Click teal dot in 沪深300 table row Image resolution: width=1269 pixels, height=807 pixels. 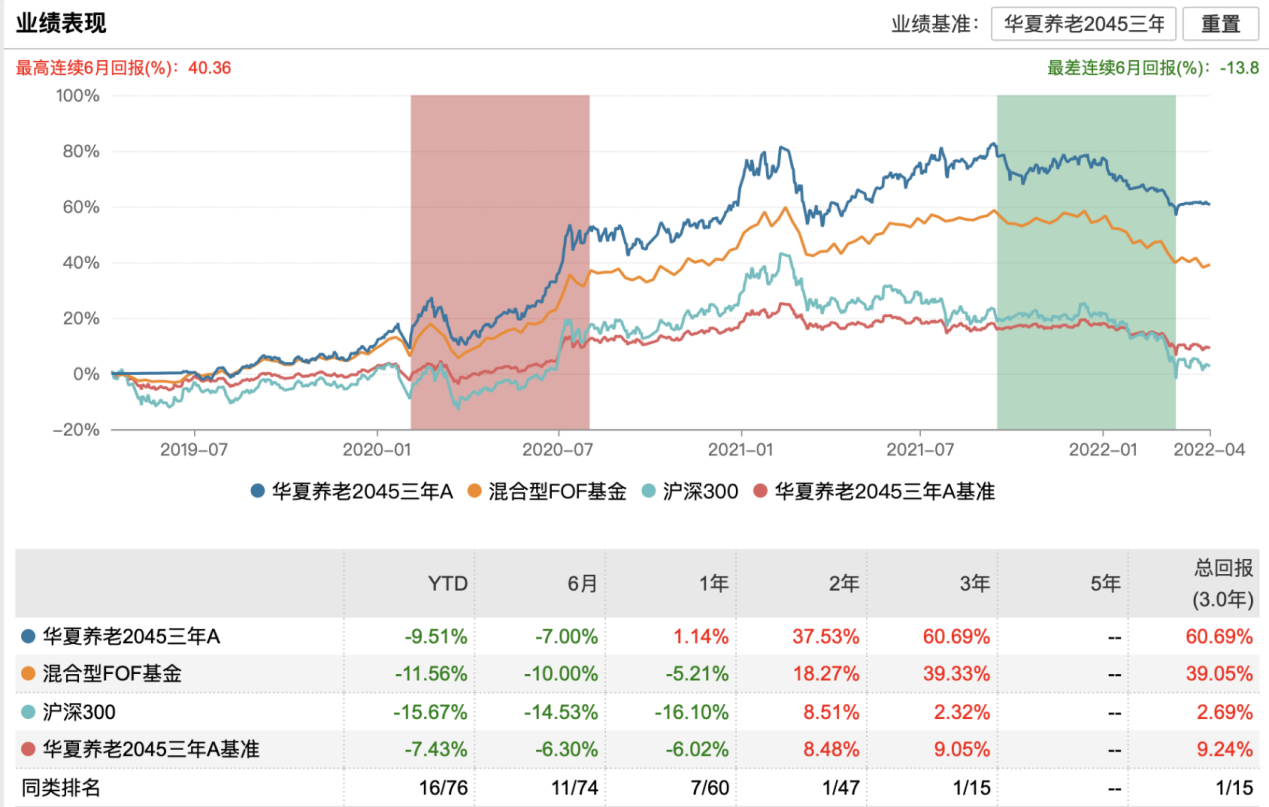[x=26, y=712]
